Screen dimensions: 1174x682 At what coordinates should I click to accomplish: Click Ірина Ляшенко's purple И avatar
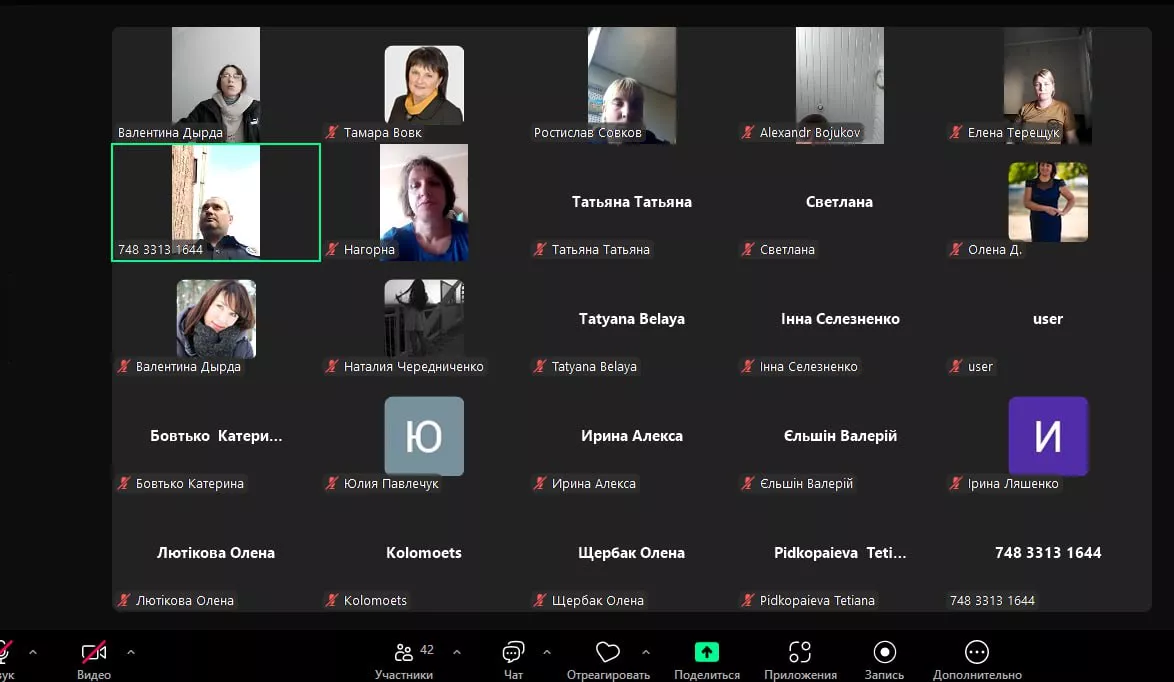click(x=1047, y=436)
